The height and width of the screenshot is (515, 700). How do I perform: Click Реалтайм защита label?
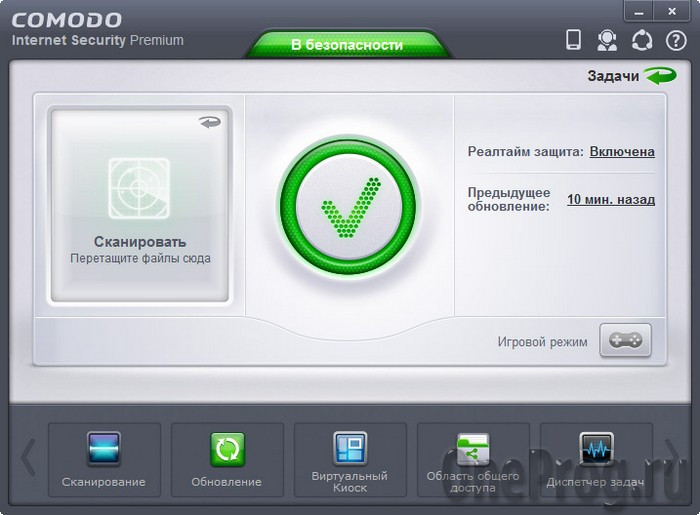525,152
